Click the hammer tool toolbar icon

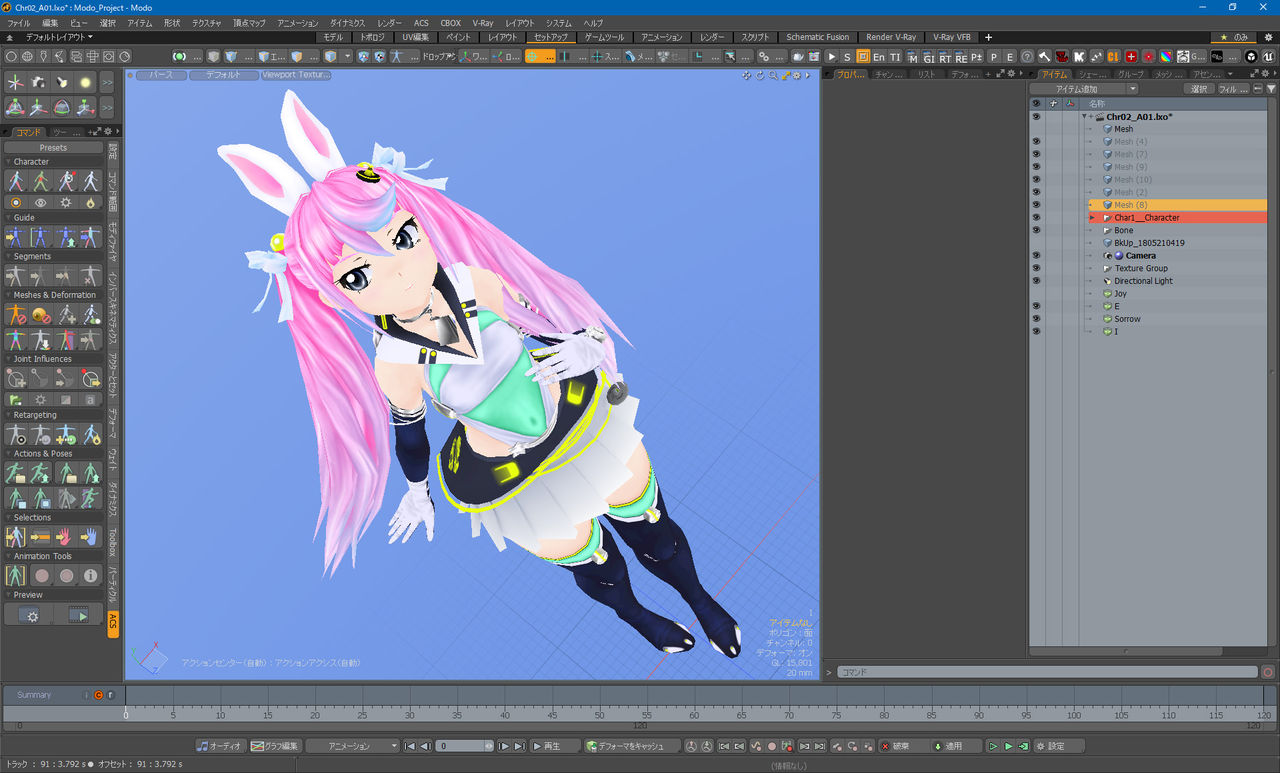[x=1045, y=56]
